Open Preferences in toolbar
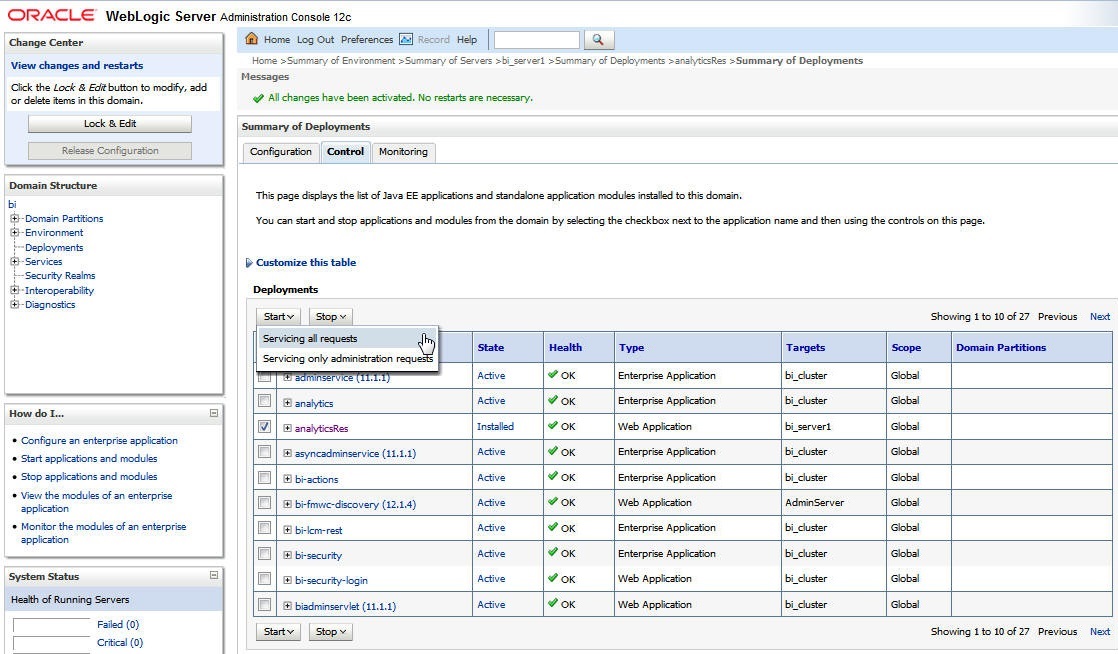1118x654 pixels. [x=366, y=40]
